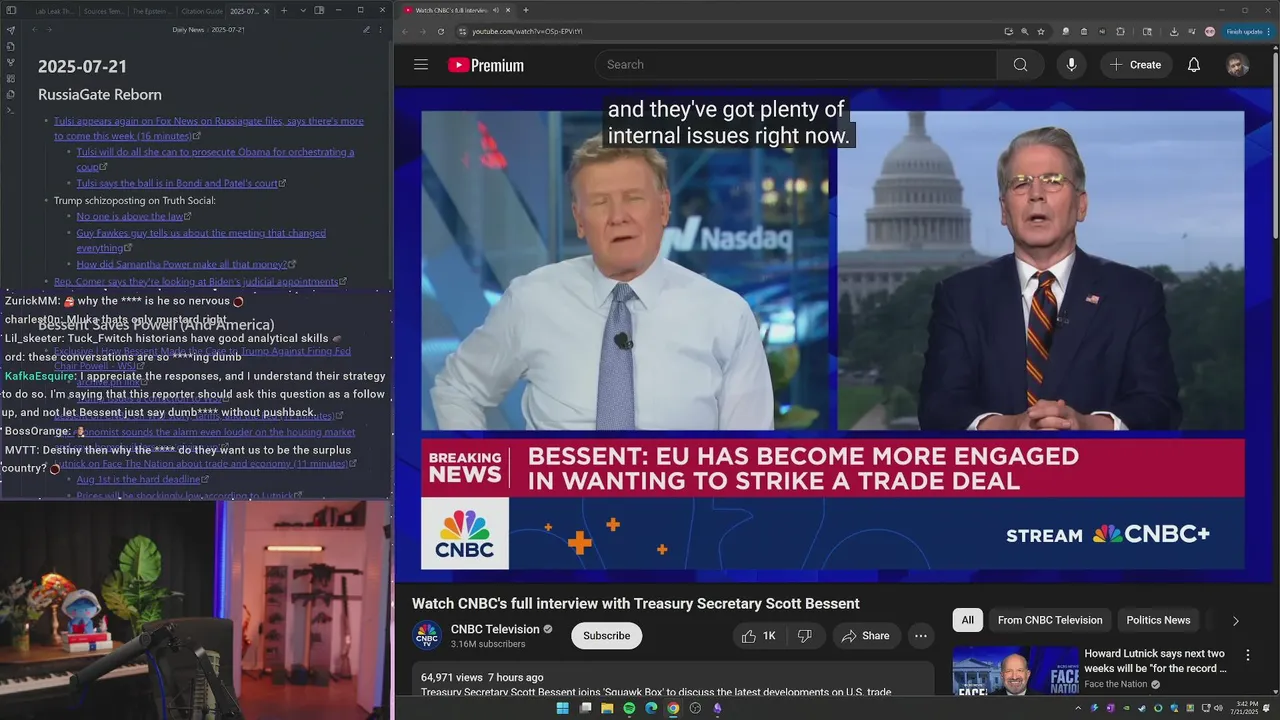Screen dimensions: 1280x720
Task: Reload the YouTube page in Chrome
Action: pos(441,31)
